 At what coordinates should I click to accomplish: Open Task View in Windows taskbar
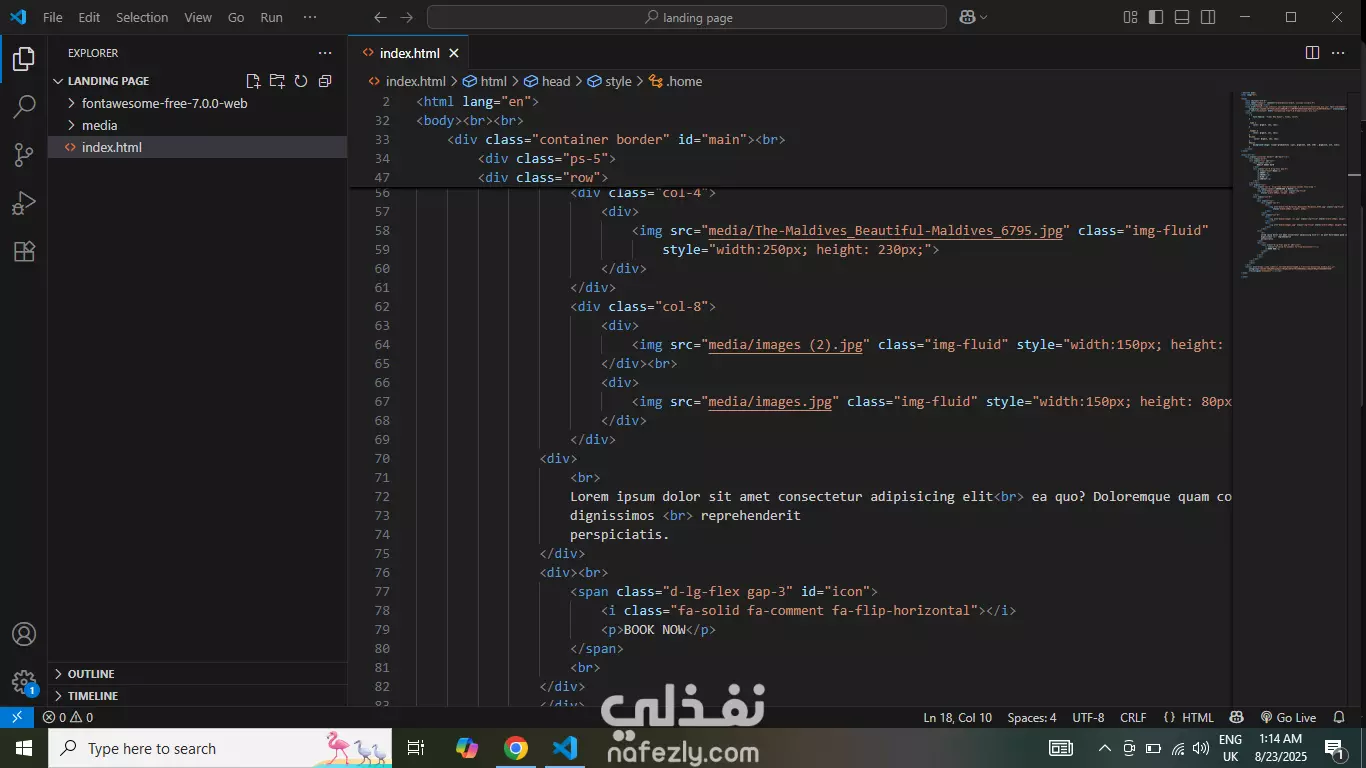[416, 748]
